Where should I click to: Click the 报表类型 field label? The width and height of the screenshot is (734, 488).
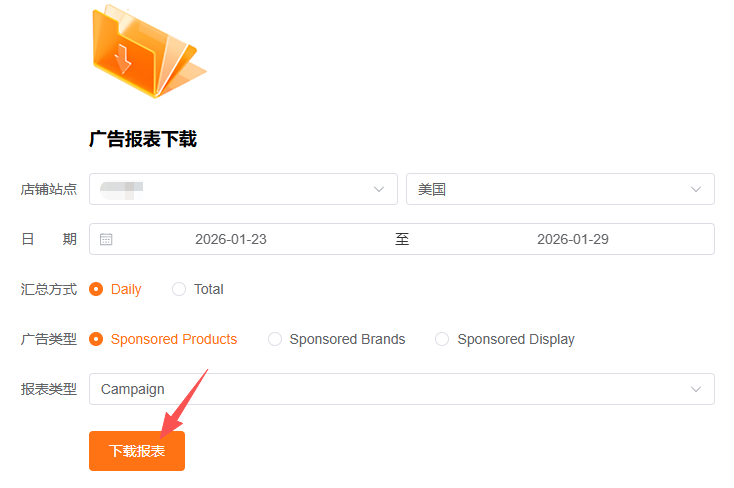click(x=49, y=389)
